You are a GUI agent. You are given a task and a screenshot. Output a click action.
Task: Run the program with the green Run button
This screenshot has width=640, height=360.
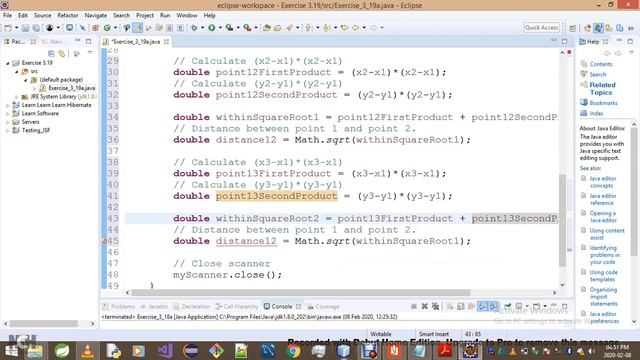click(x=211, y=28)
